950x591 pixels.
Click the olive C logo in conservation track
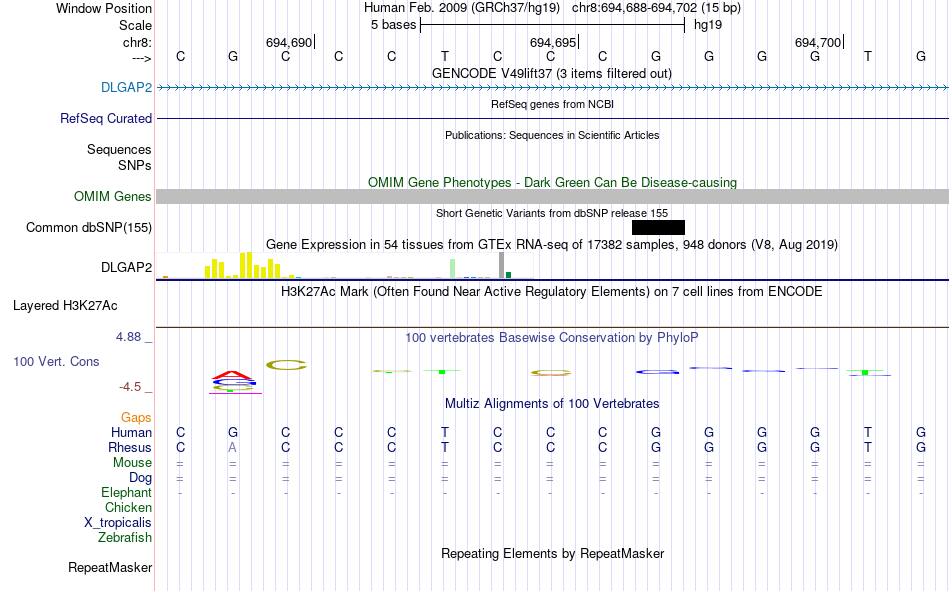[x=286, y=365]
